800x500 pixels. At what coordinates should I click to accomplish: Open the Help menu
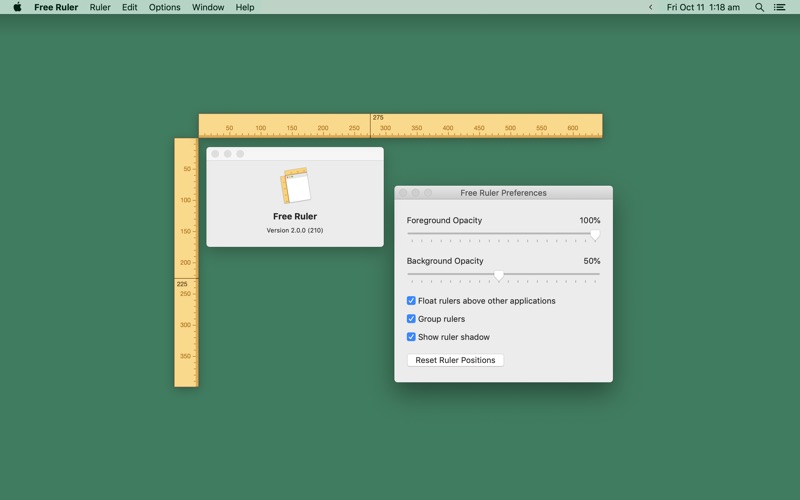point(245,7)
